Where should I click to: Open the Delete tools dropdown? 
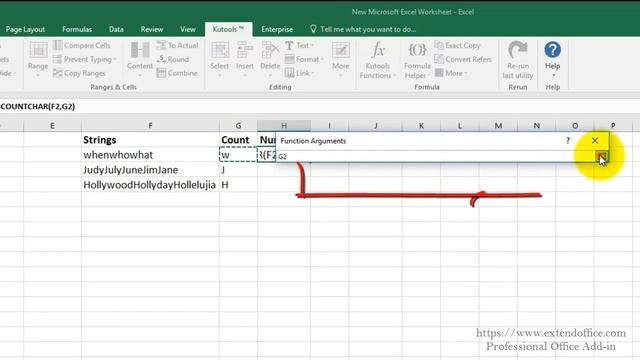coord(270,59)
